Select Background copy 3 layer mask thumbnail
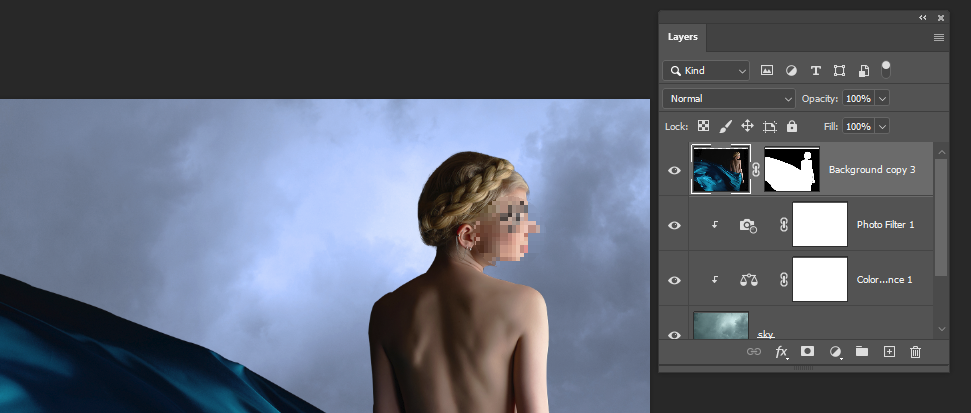 click(792, 169)
